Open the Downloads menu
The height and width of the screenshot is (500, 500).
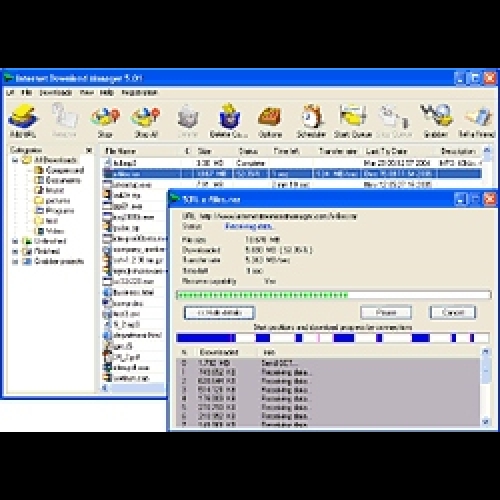(x=55, y=93)
